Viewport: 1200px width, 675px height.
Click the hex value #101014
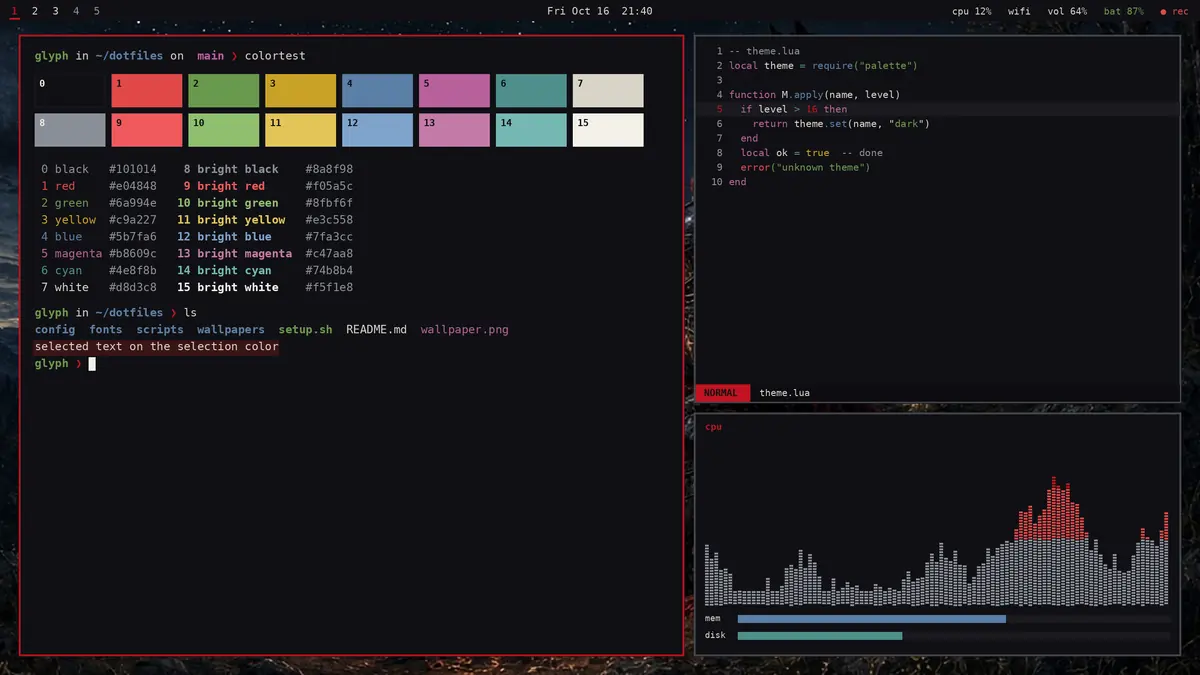pyautogui.click(x=133, y=169)
